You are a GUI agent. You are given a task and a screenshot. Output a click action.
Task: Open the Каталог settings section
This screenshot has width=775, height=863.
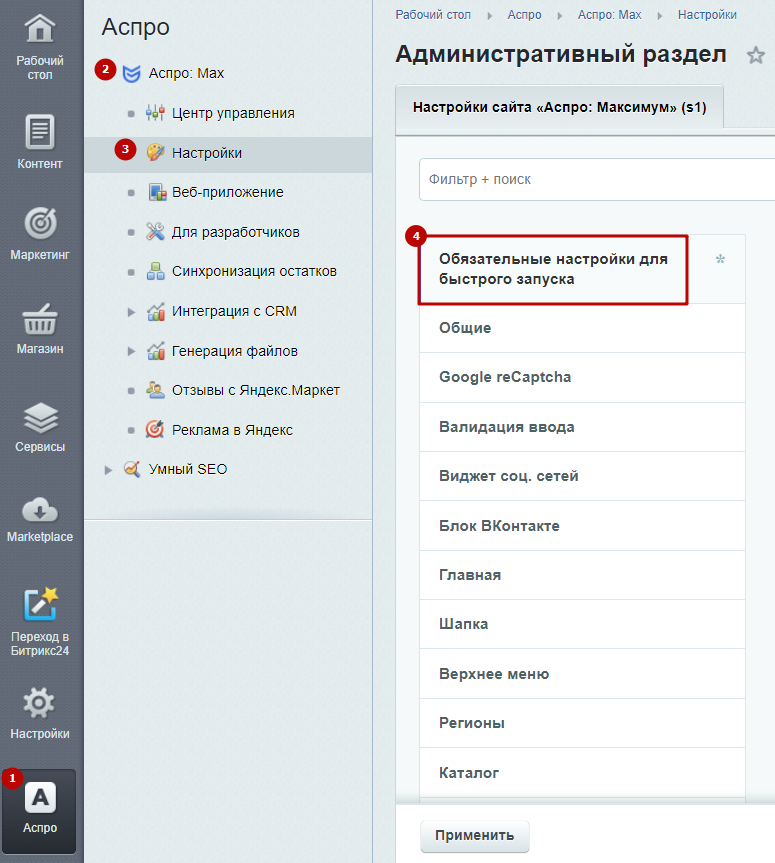pos(582,773)
